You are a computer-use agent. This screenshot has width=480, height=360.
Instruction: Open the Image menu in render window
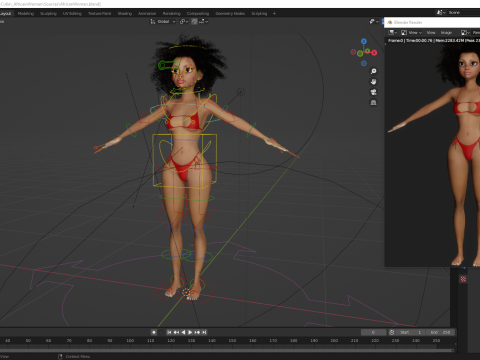point(446,32)
